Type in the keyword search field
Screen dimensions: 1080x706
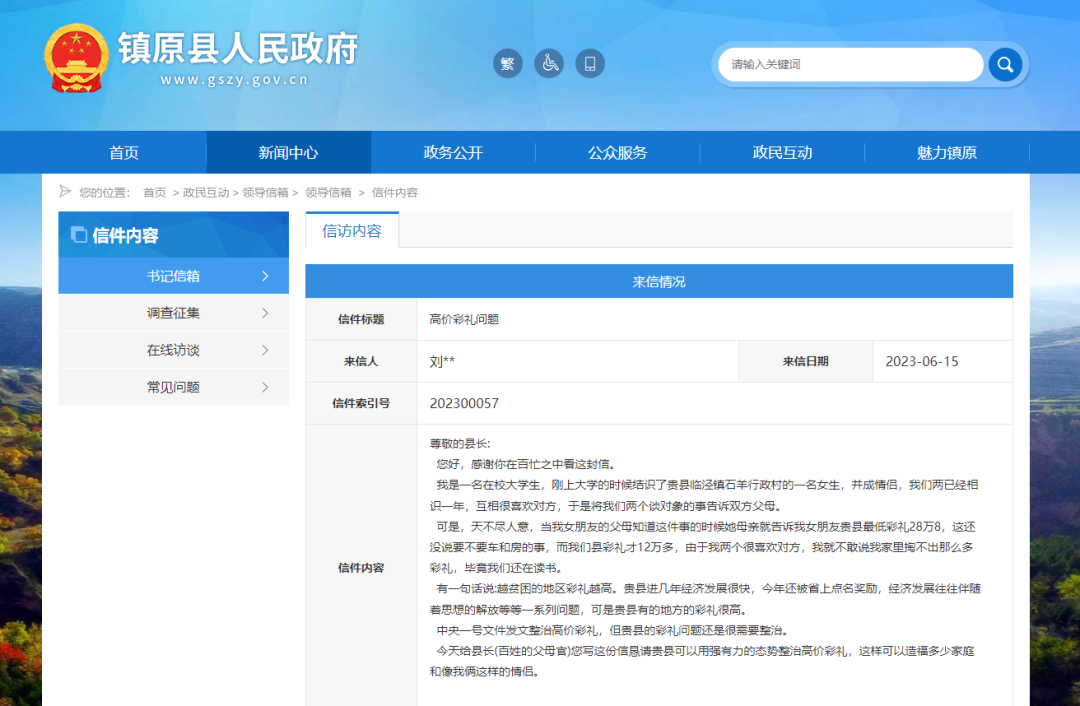(x=850, y=65)
